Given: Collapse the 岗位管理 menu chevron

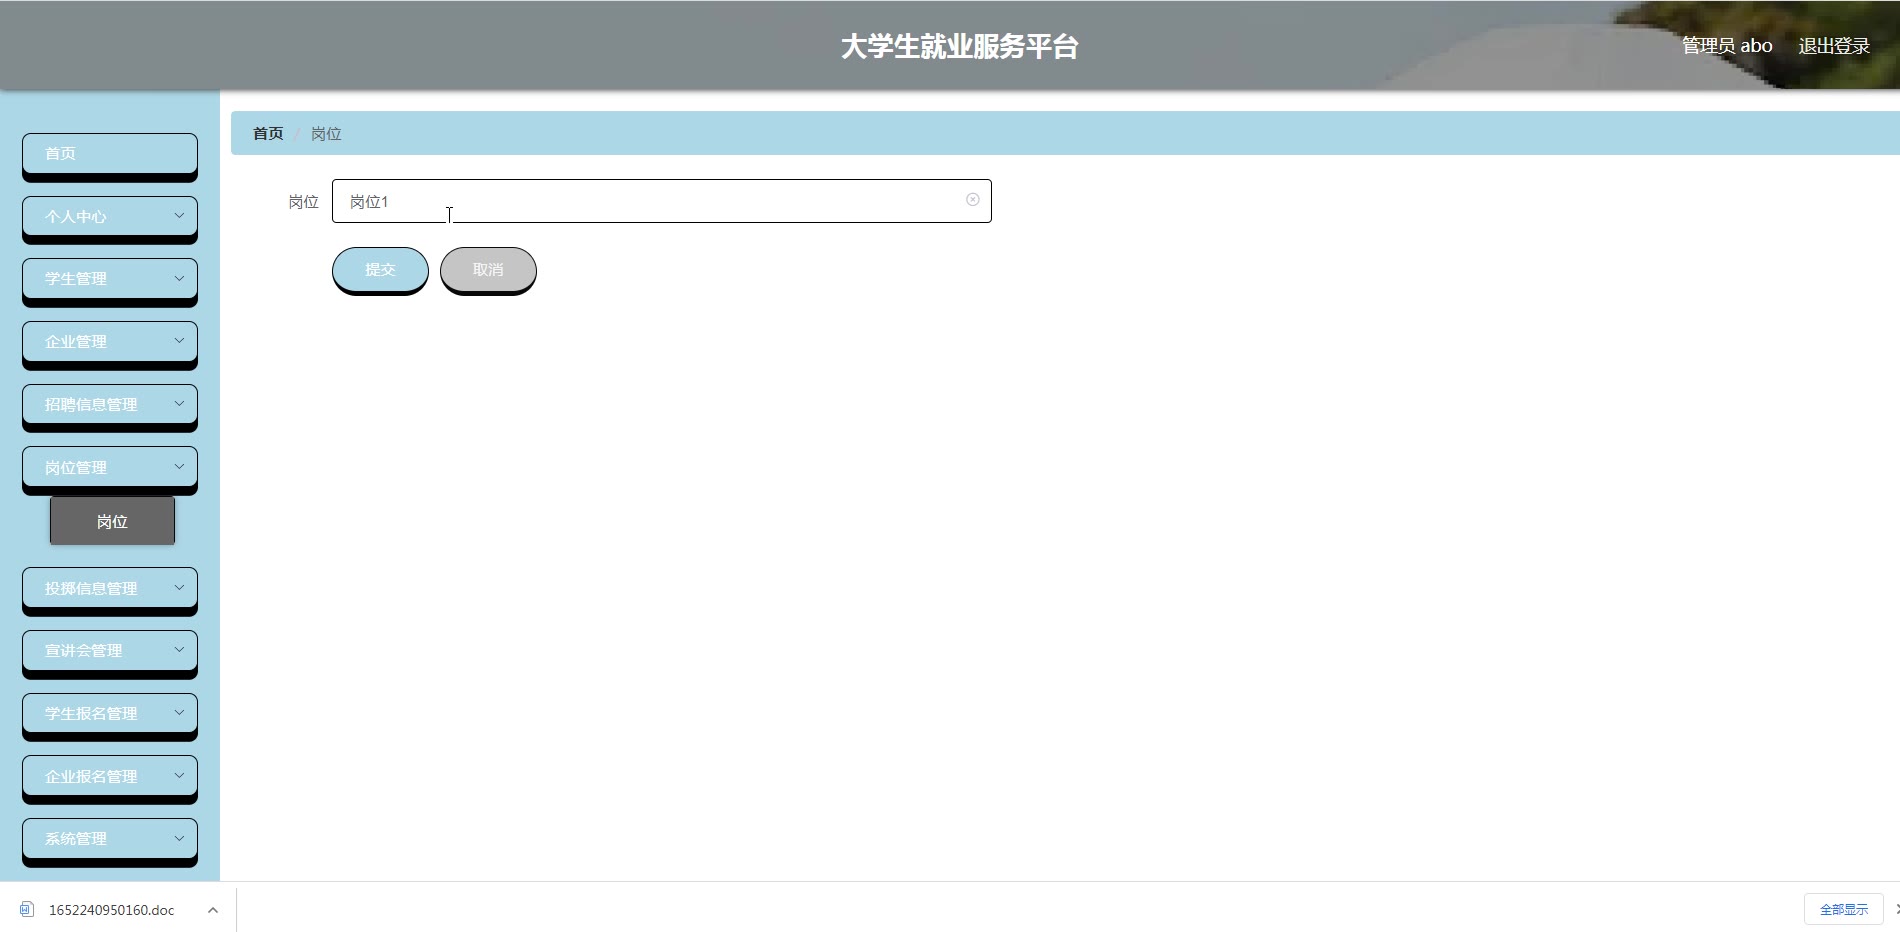Looking at the screenshot, I should [179, 466].
